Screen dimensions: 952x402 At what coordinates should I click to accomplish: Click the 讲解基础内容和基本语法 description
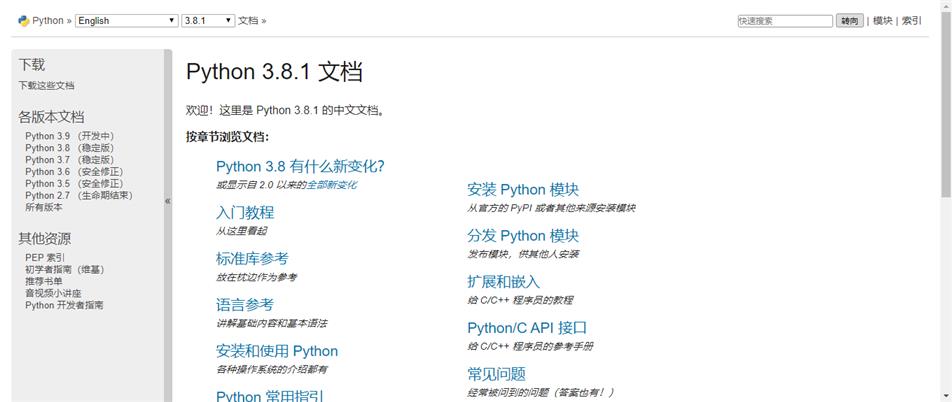pos(271,323)
